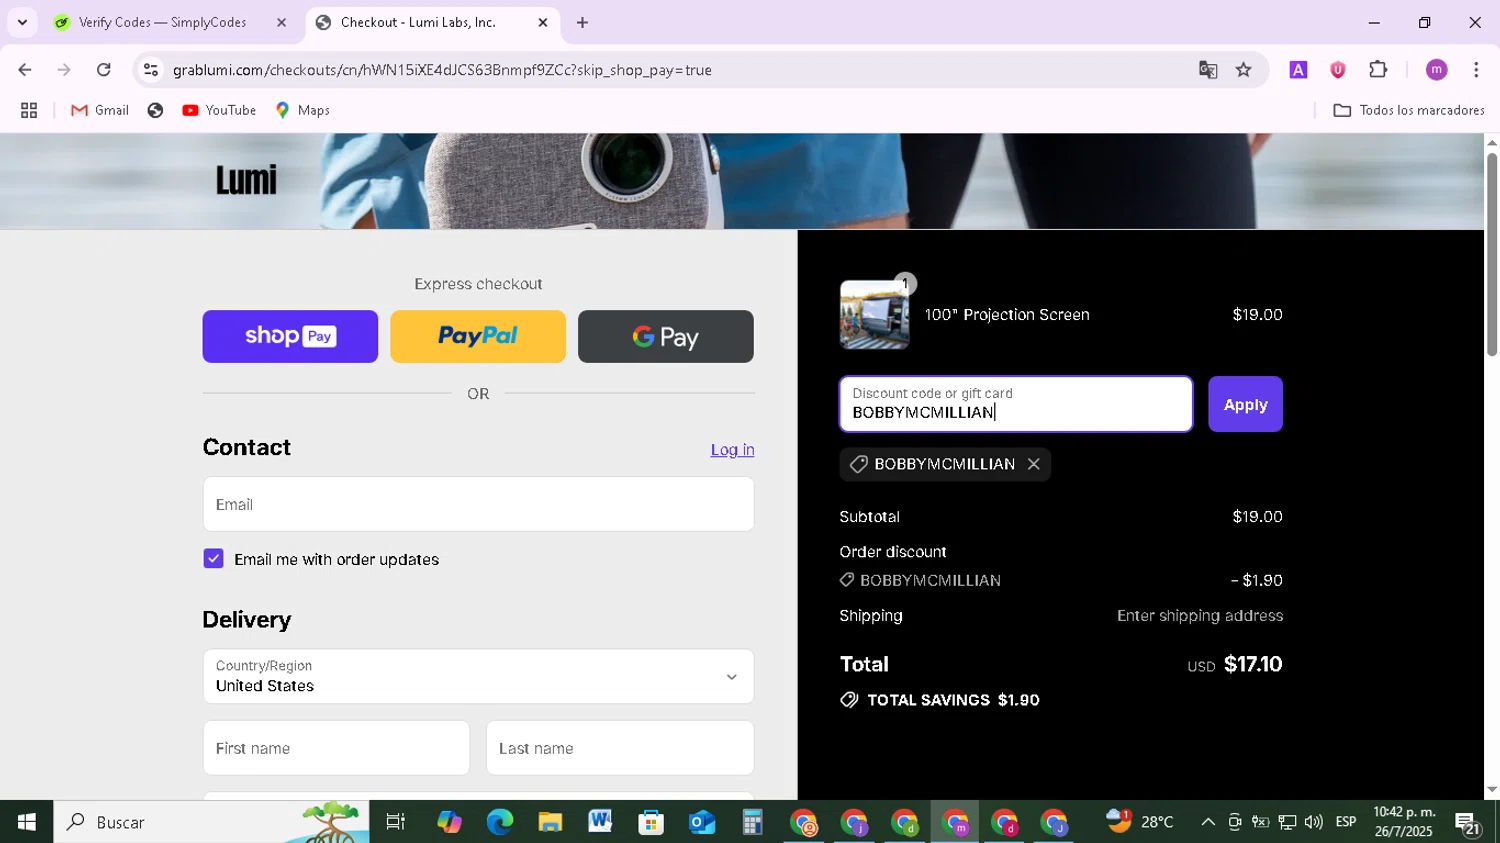The height and width of the screenshot is (843, 1500).
Task: Open the 100" Projection Screen thumbnail
Action: pos(875,314)
